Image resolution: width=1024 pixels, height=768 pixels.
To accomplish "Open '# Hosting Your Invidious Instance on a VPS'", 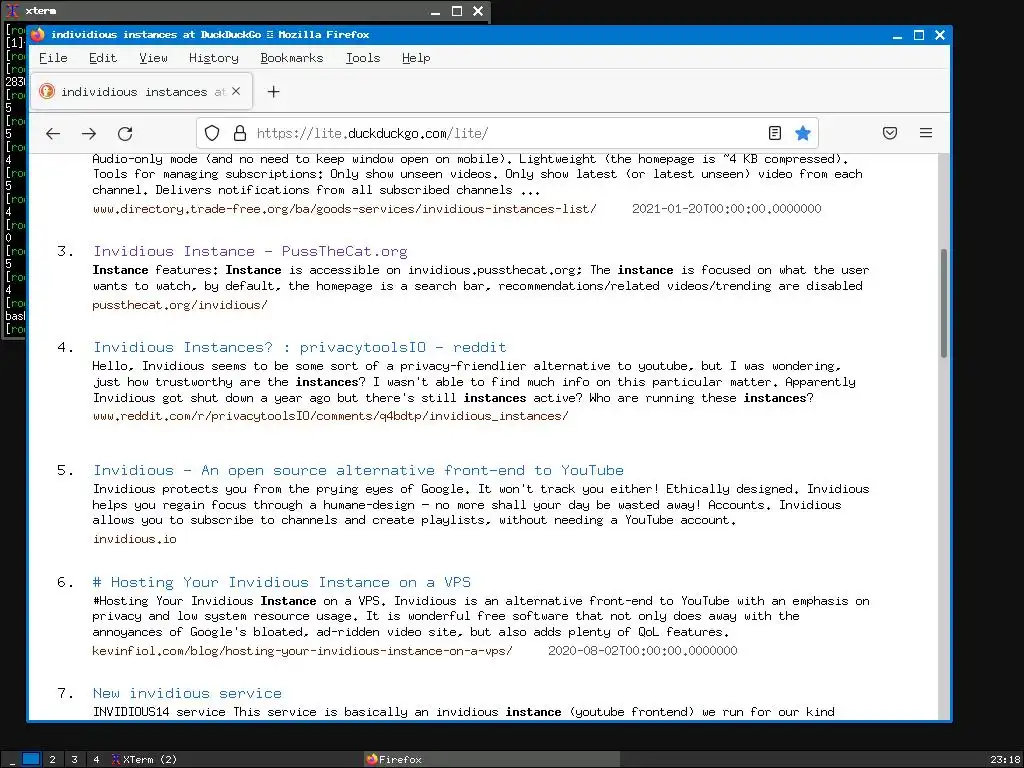I will tap(282, 583).
